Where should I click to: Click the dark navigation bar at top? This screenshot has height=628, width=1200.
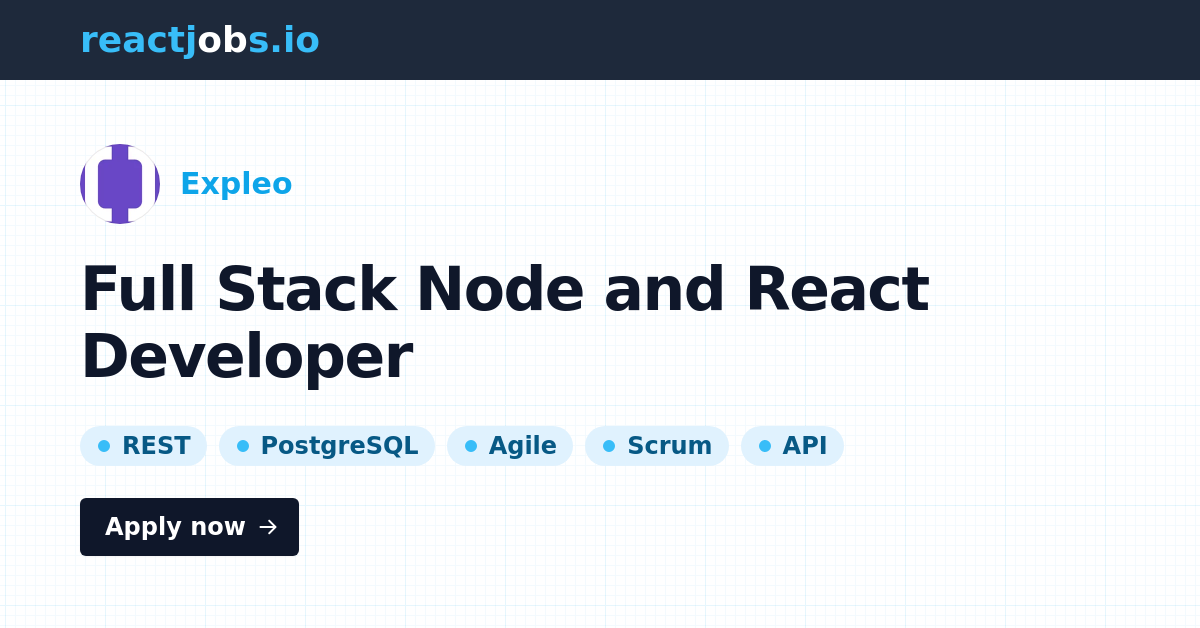[600, 40]
